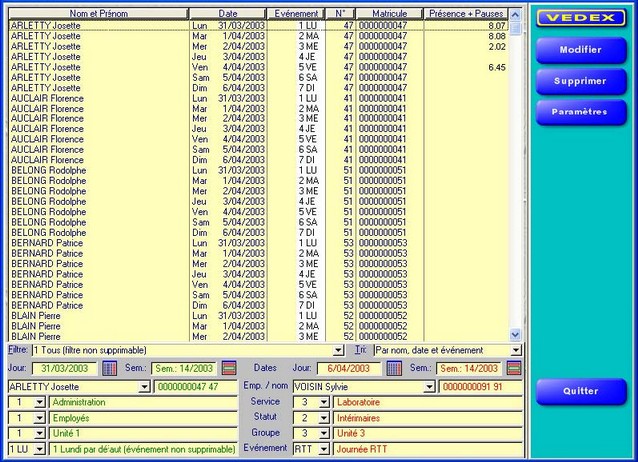The width and height of the screenshot is (638, 462).
Task: Select BERNARD Patrice row dated Ven 4/04/2003
Action: pyautogui.click(x=258, y=285)
